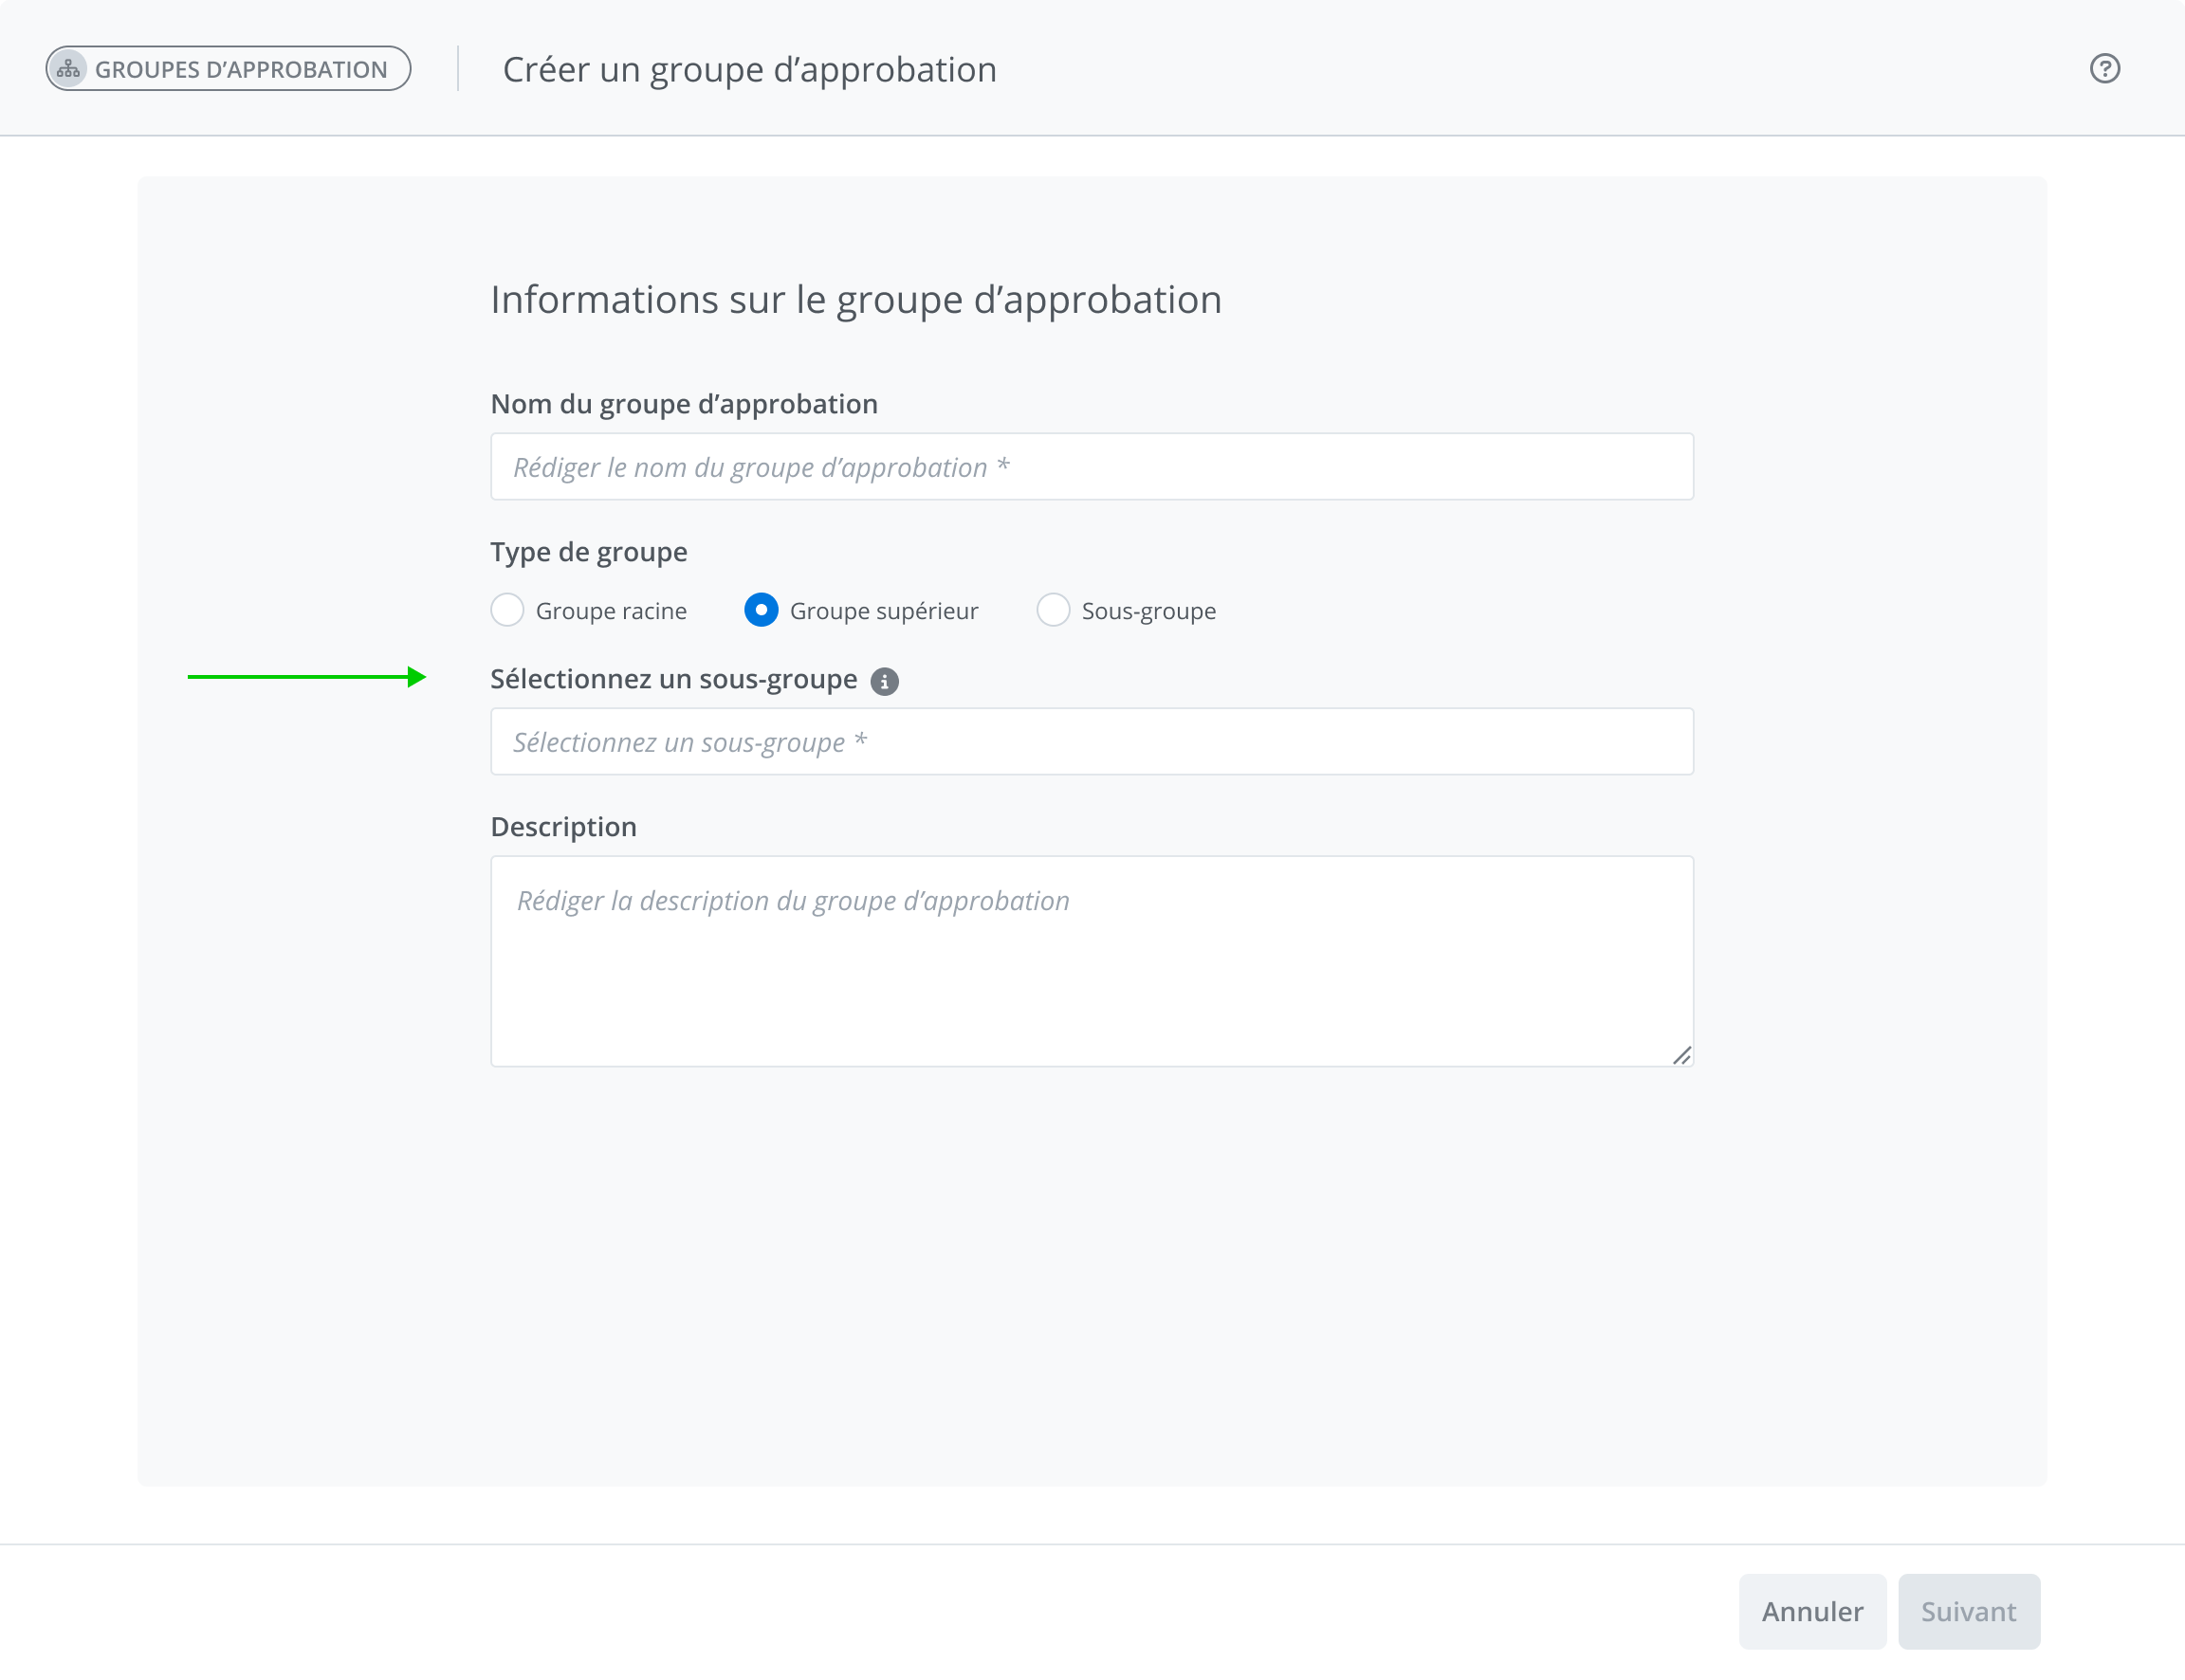Select the Groupe racine radio button

(507, 610)
